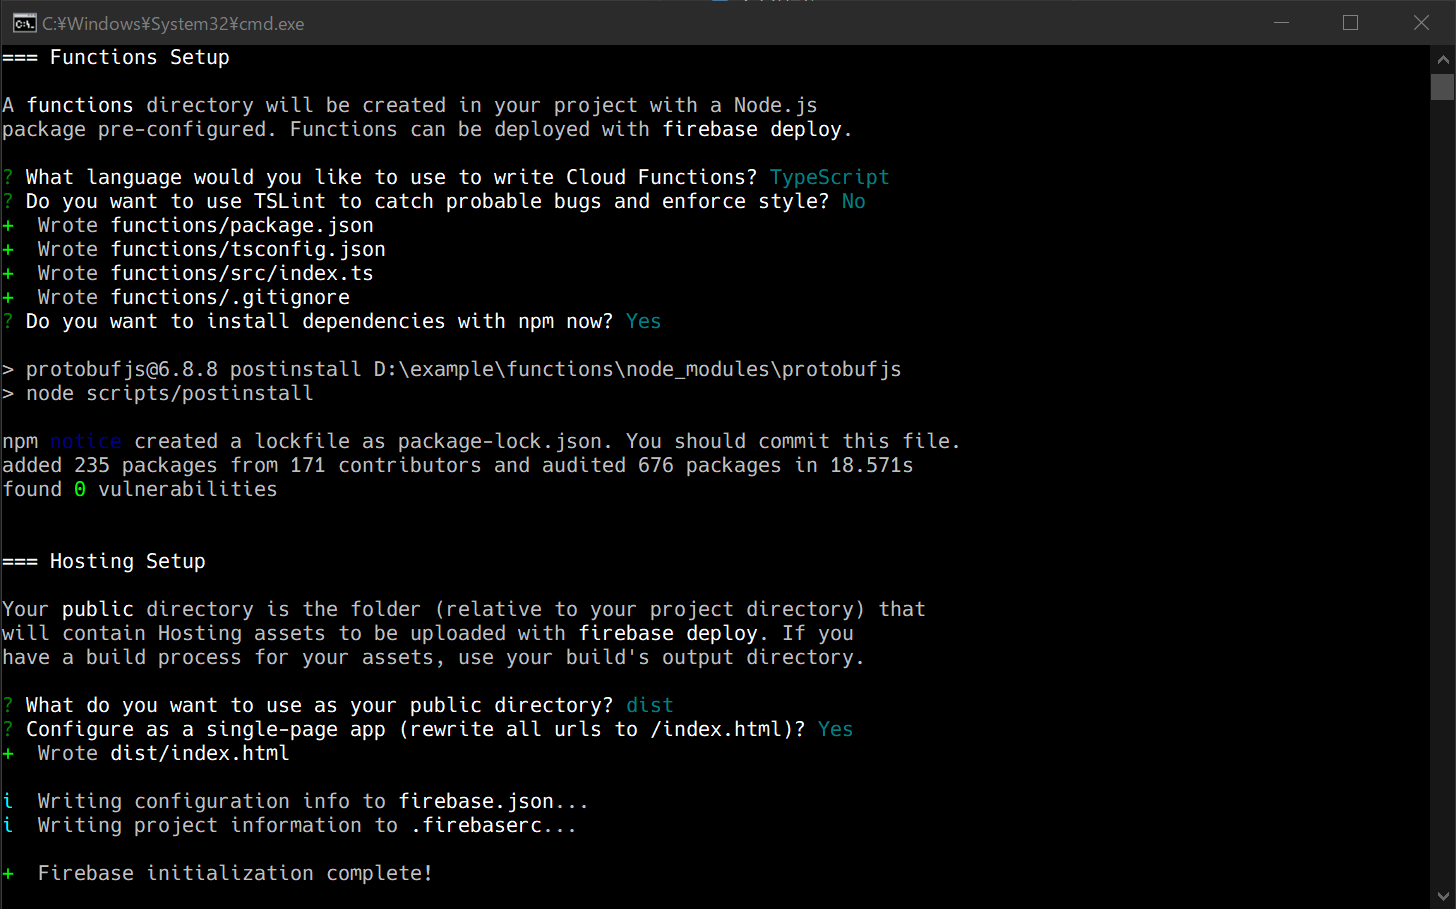Click the 'Wrote dist/index.html' line
This screenshot has height=909, width=1456.
[163, 753]
